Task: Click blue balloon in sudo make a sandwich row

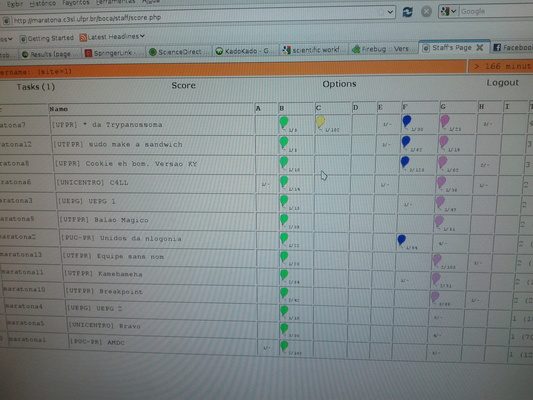Action: point(406,142)
